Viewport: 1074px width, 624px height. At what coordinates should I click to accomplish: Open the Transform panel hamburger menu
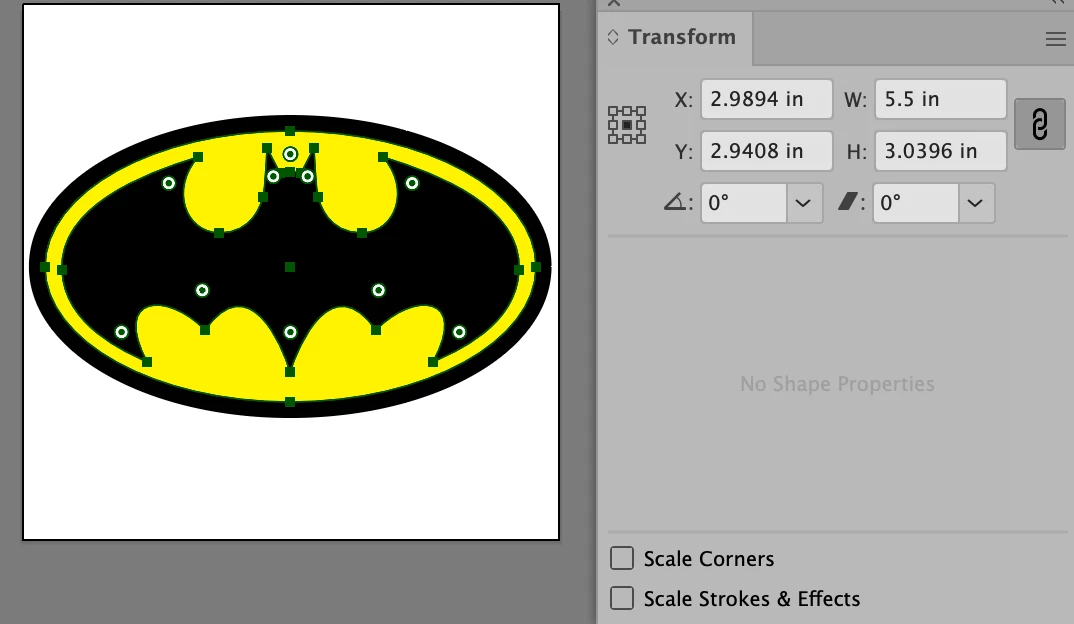point(1056,40)
